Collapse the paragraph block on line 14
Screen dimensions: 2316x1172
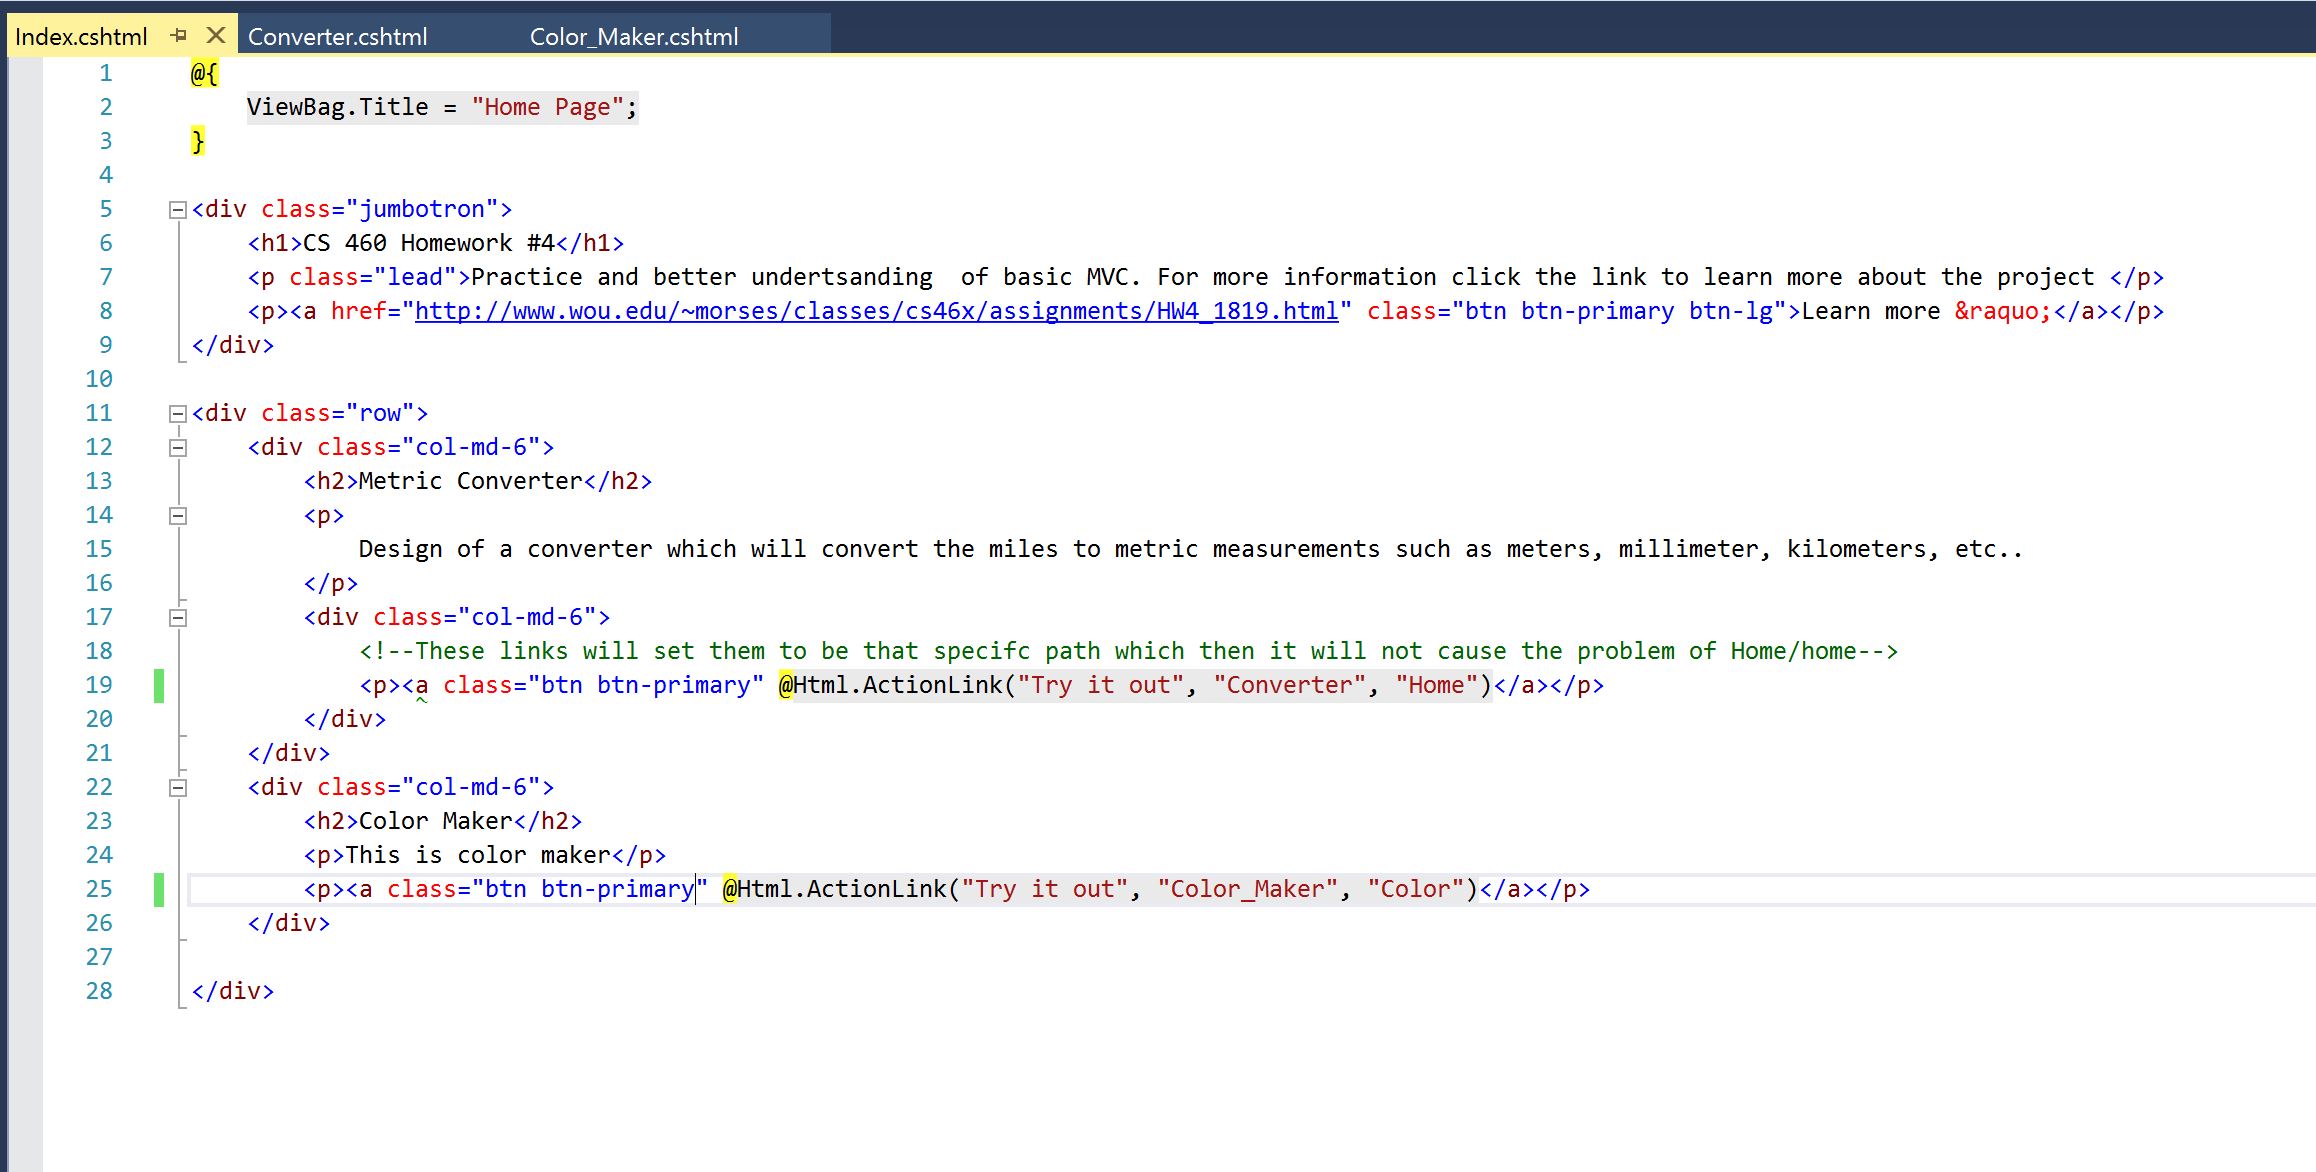[178, 516]
